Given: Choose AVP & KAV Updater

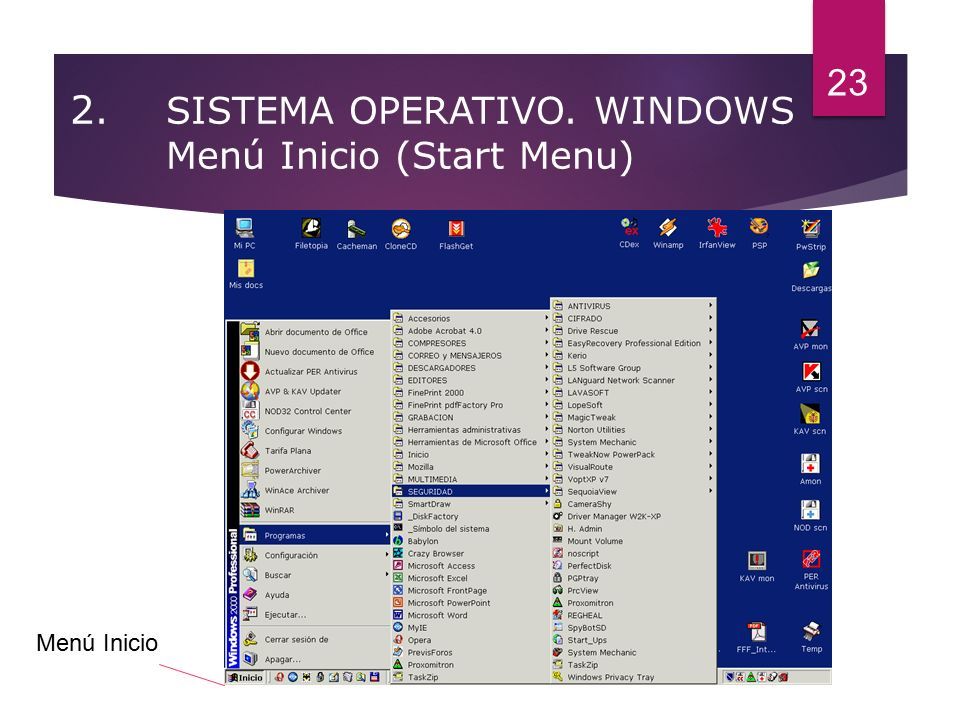Looking at the screenshot, I should [313, 391].
